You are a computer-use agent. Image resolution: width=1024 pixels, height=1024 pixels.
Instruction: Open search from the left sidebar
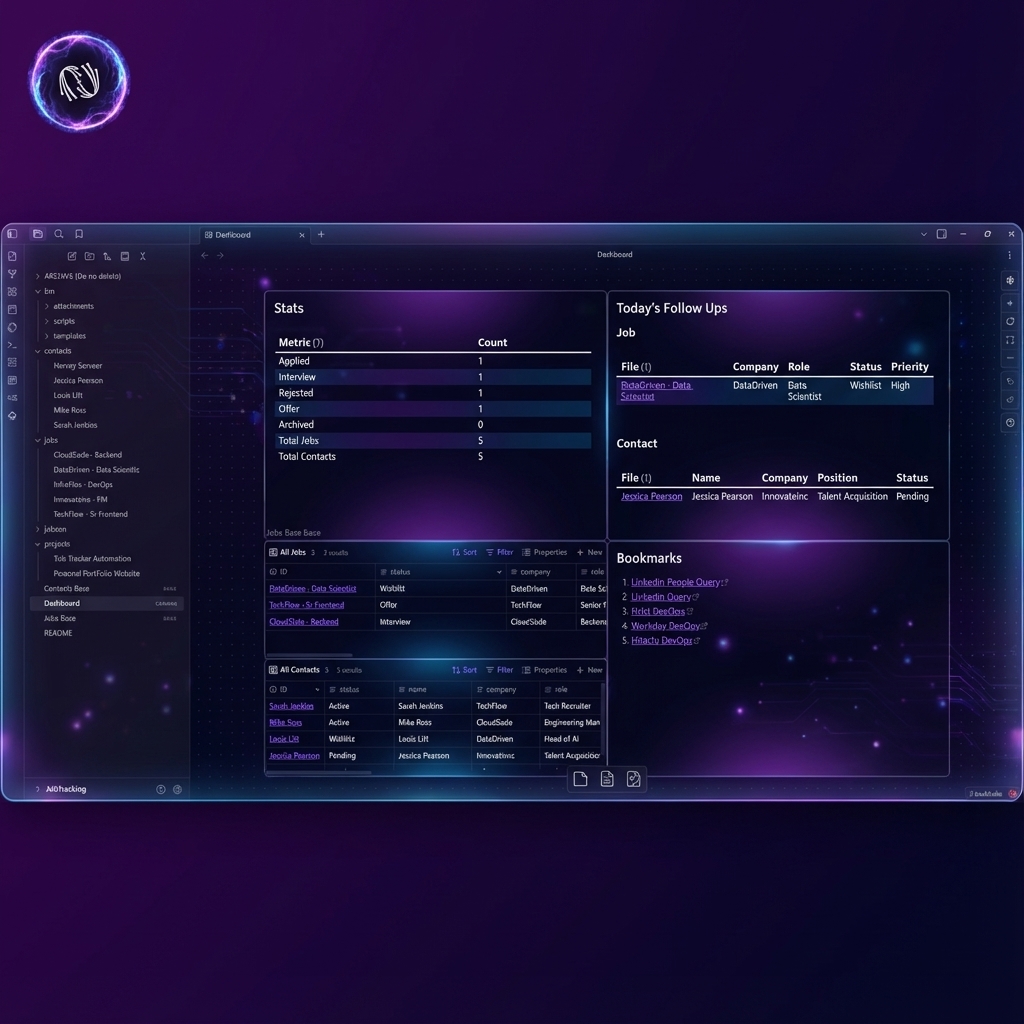[59, 234]
